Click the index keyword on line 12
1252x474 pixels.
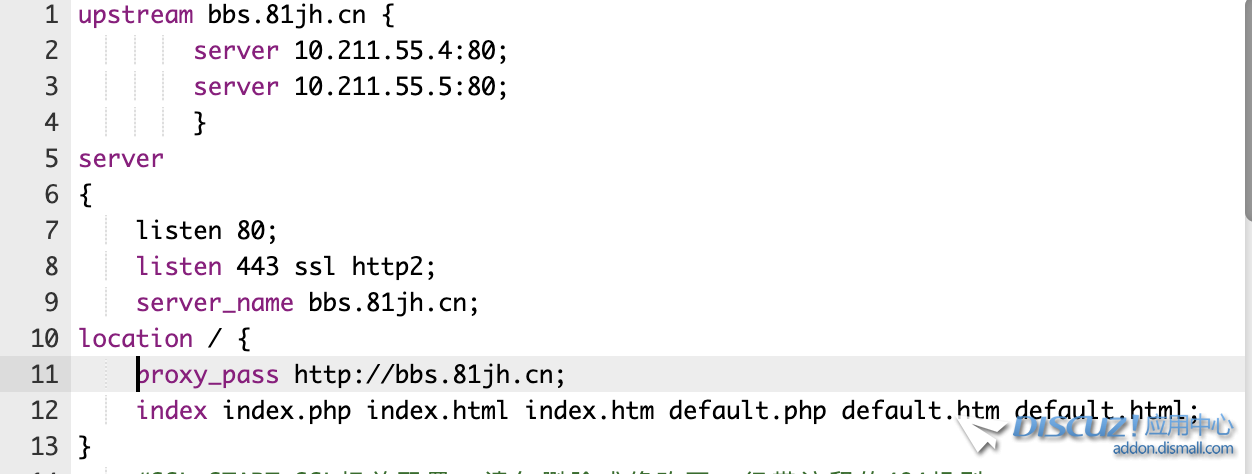coord(172,411)
